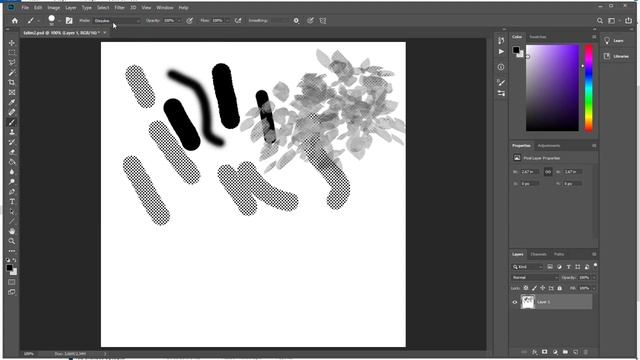Toggle link width and height button
640x360 pixels.
pyautogui.click(x=548, y=172)
